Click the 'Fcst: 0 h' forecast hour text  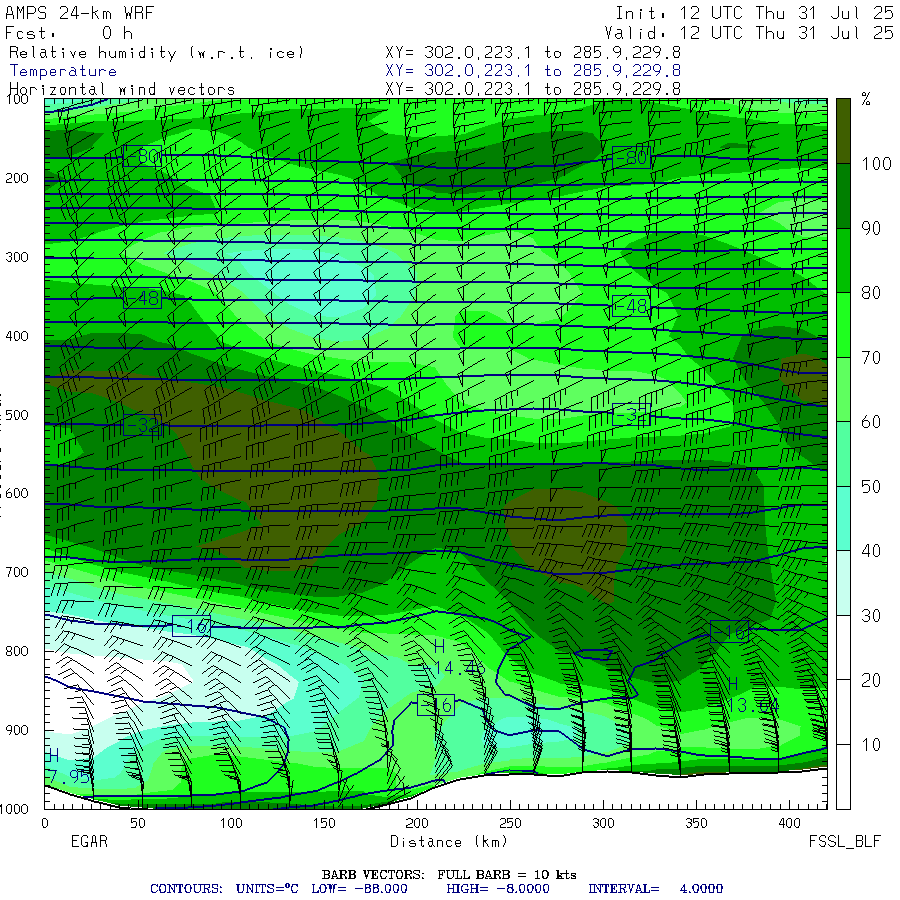(69, 33)
